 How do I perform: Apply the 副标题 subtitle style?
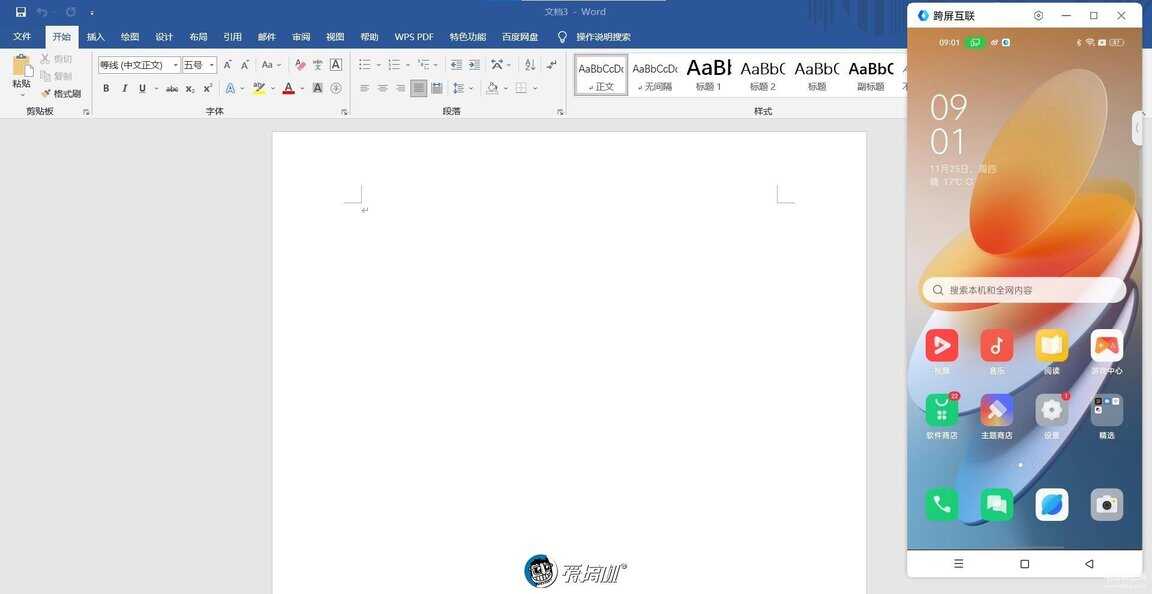871,75
